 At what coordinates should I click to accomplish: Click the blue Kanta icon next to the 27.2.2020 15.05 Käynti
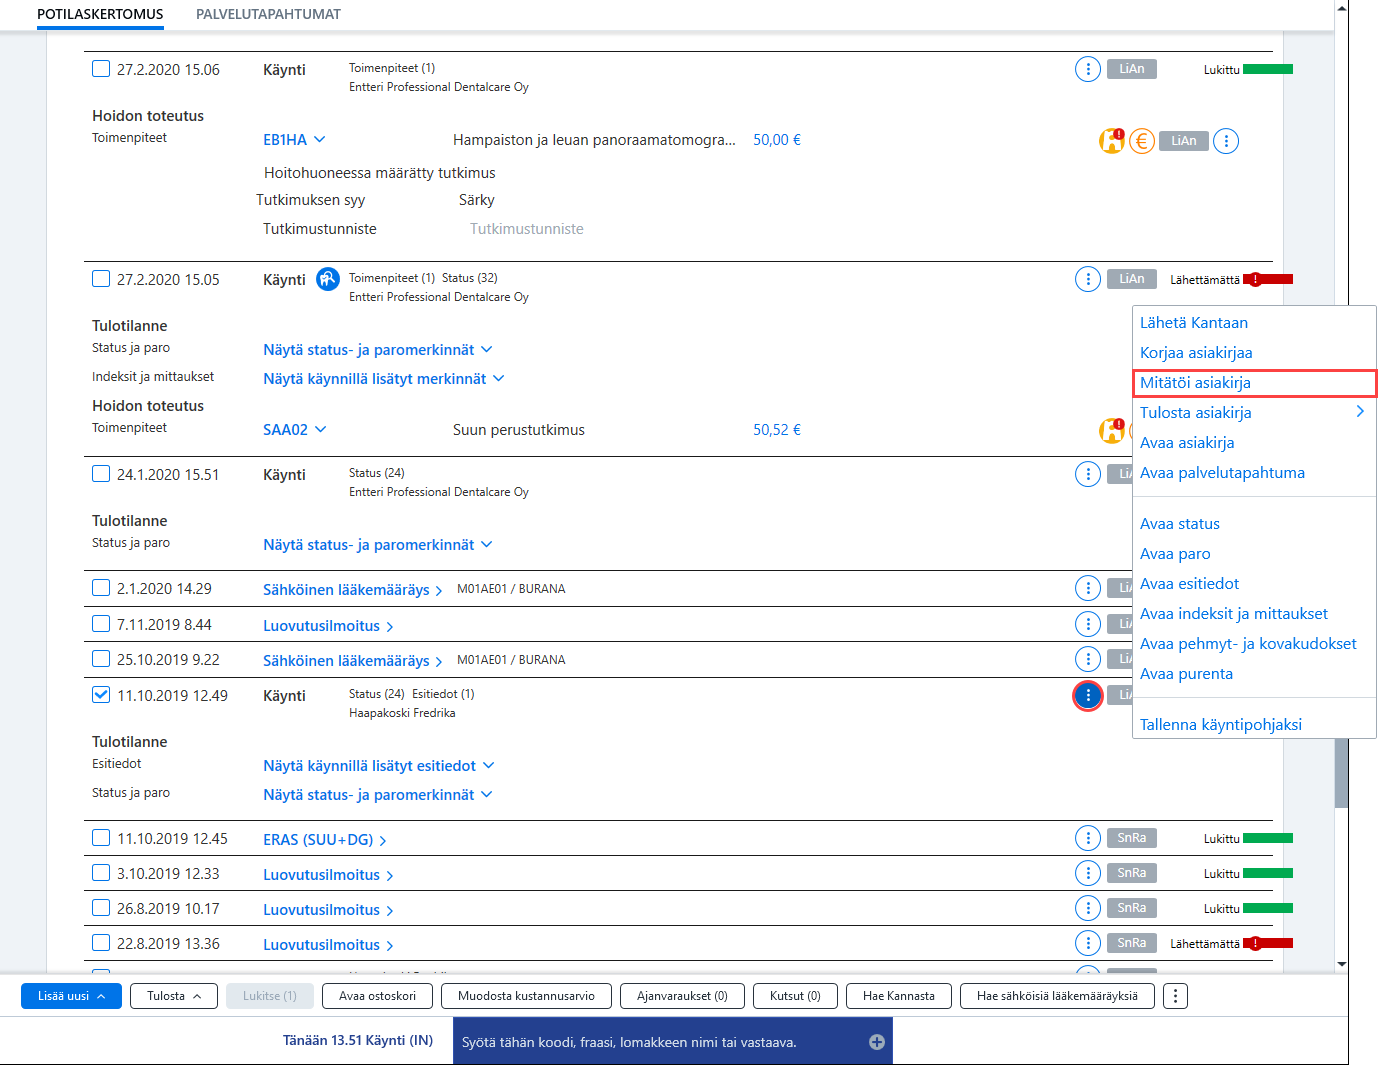click(328, 279)
